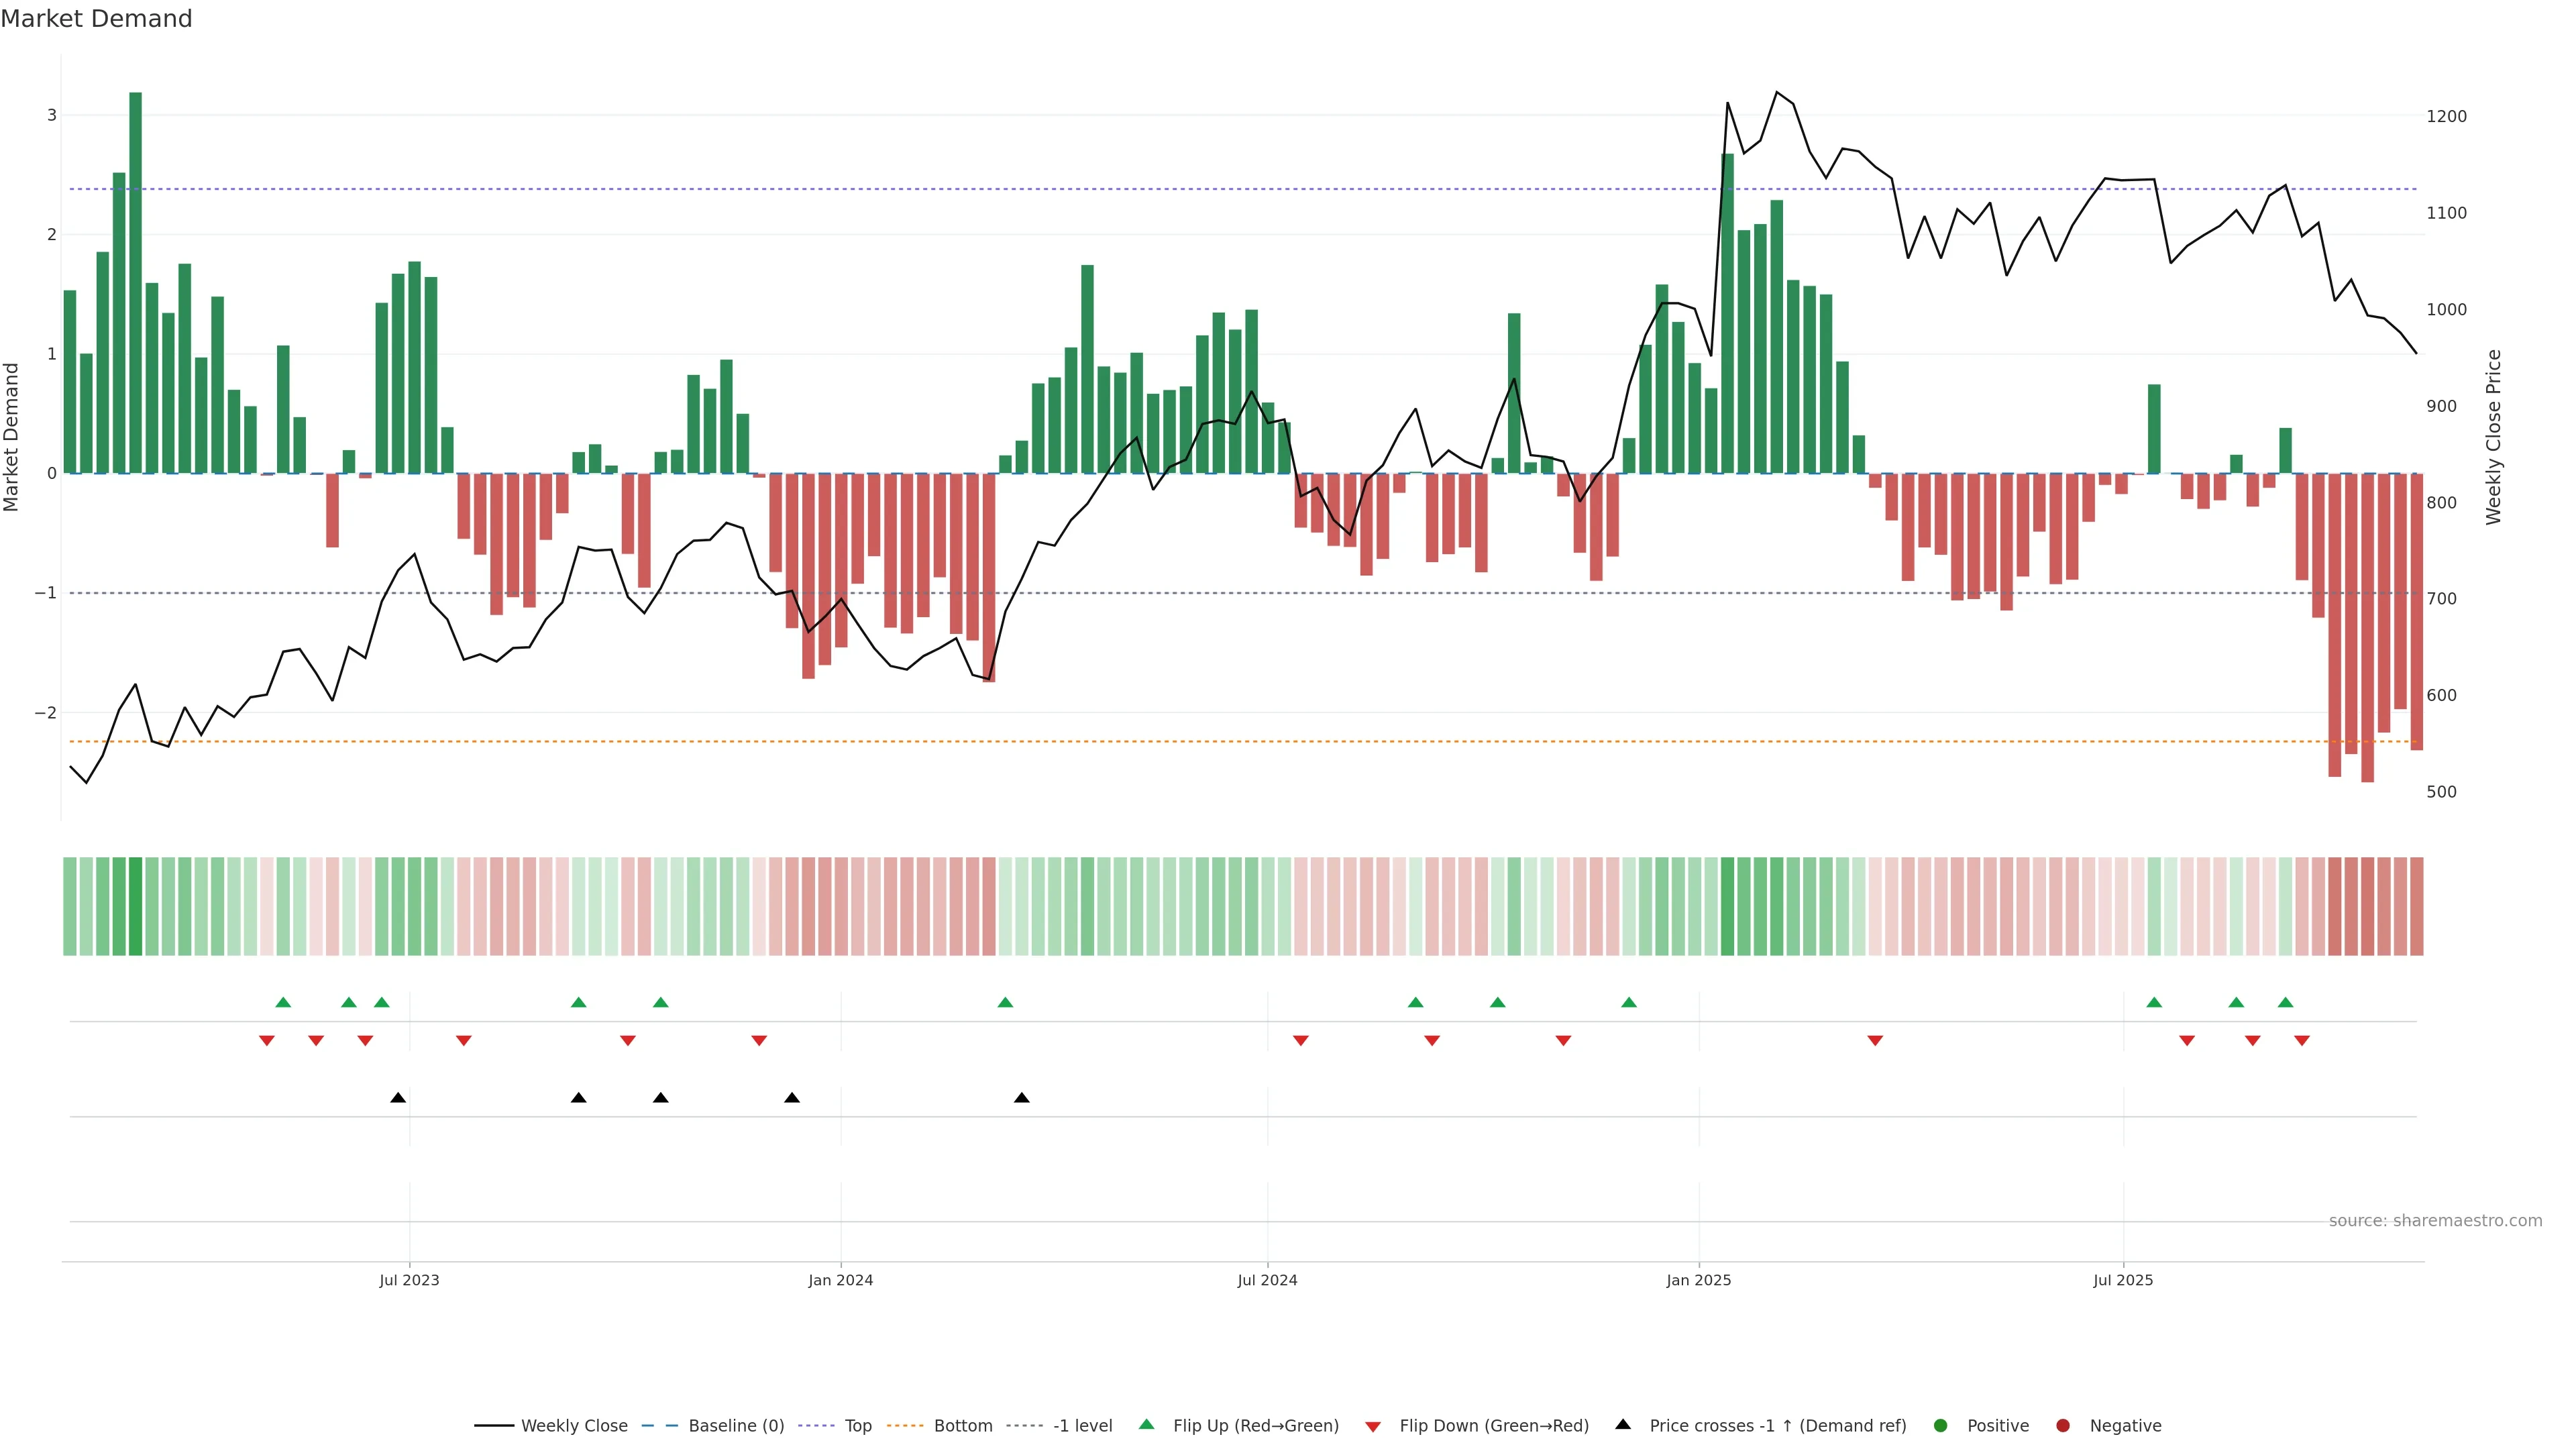2576x1449 pixels.
Task: Hide the Top dotted line via legend
Action: coord(857,1425)
